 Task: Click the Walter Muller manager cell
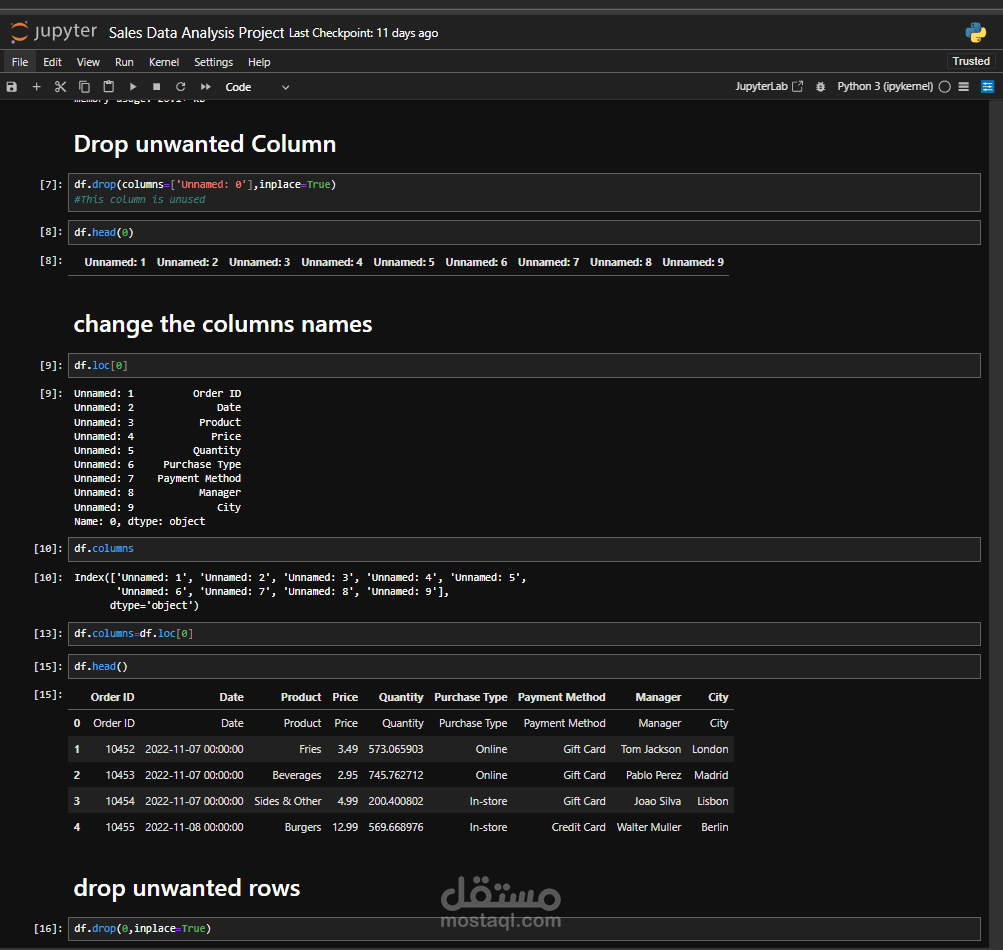649,827
